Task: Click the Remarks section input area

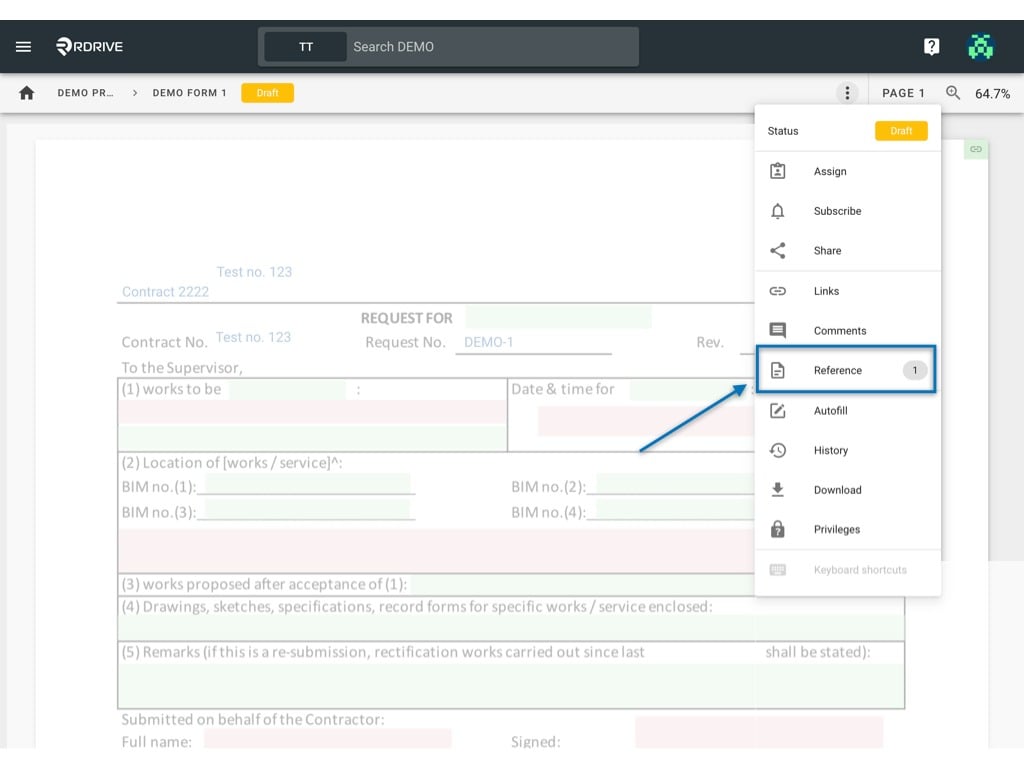Action: pos(511,686)
